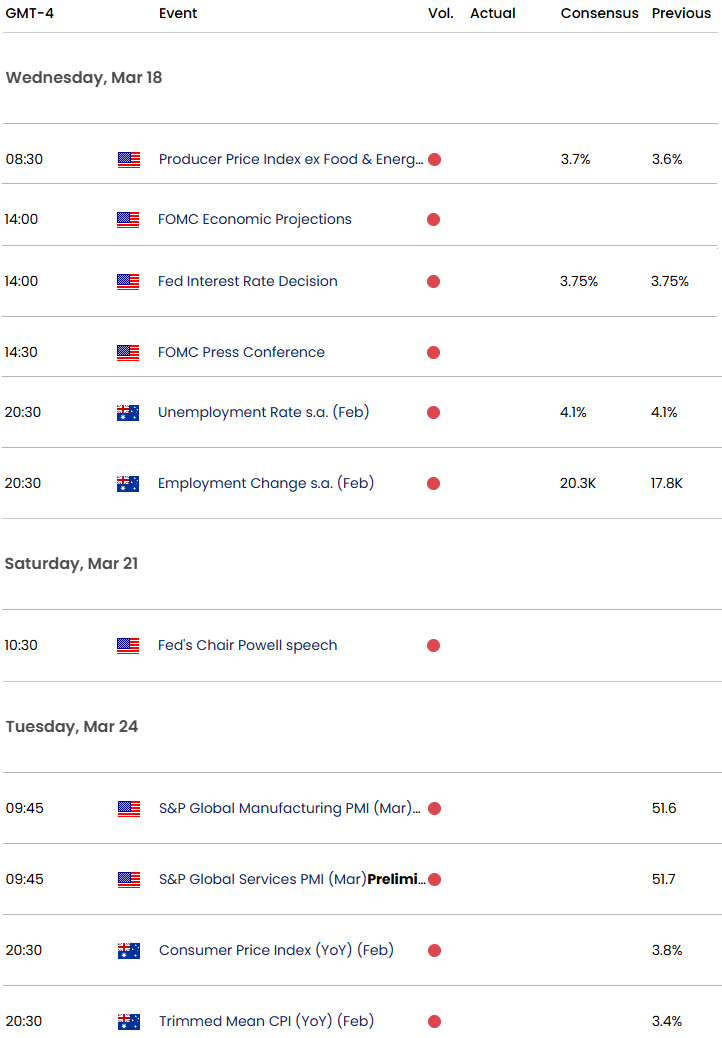Open Fed's Chair Powell speech event
Image resolution: width=722 pixels, height=1038 pixels.
248,645
